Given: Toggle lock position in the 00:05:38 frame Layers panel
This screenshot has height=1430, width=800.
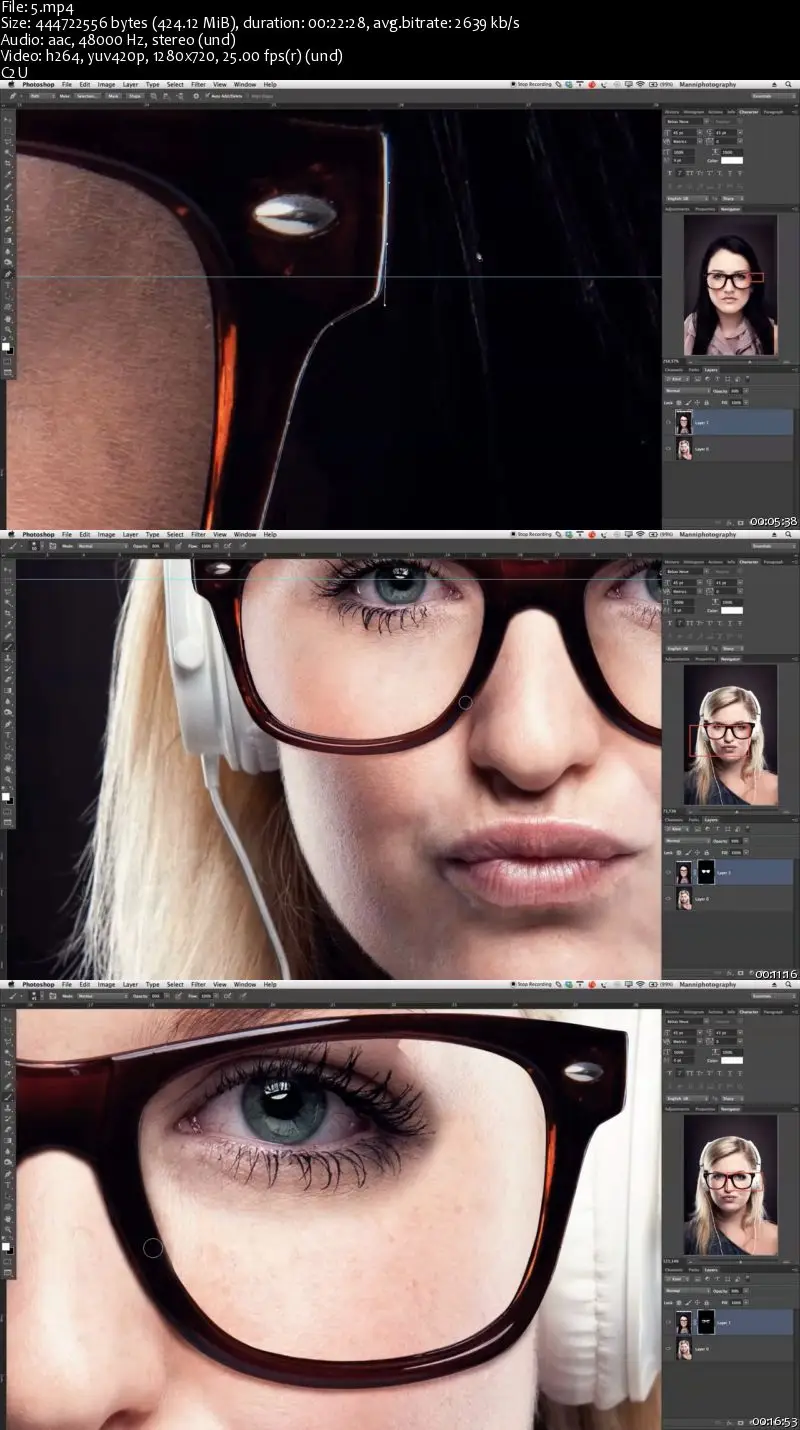Looking at the screenshot, I should pyautogui.click(x=697, y=402).
